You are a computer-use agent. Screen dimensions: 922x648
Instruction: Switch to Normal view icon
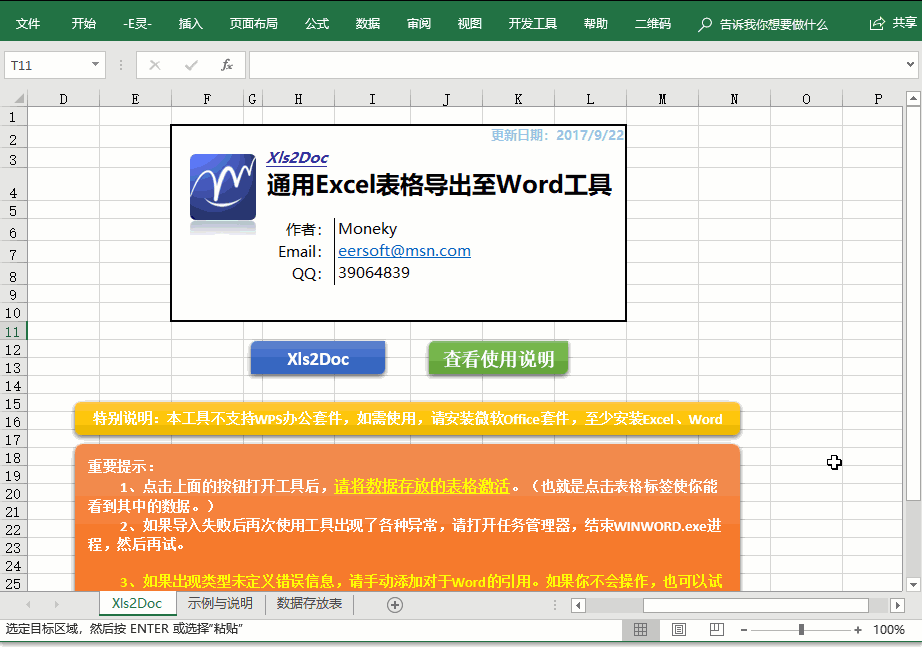pos(640,630)
